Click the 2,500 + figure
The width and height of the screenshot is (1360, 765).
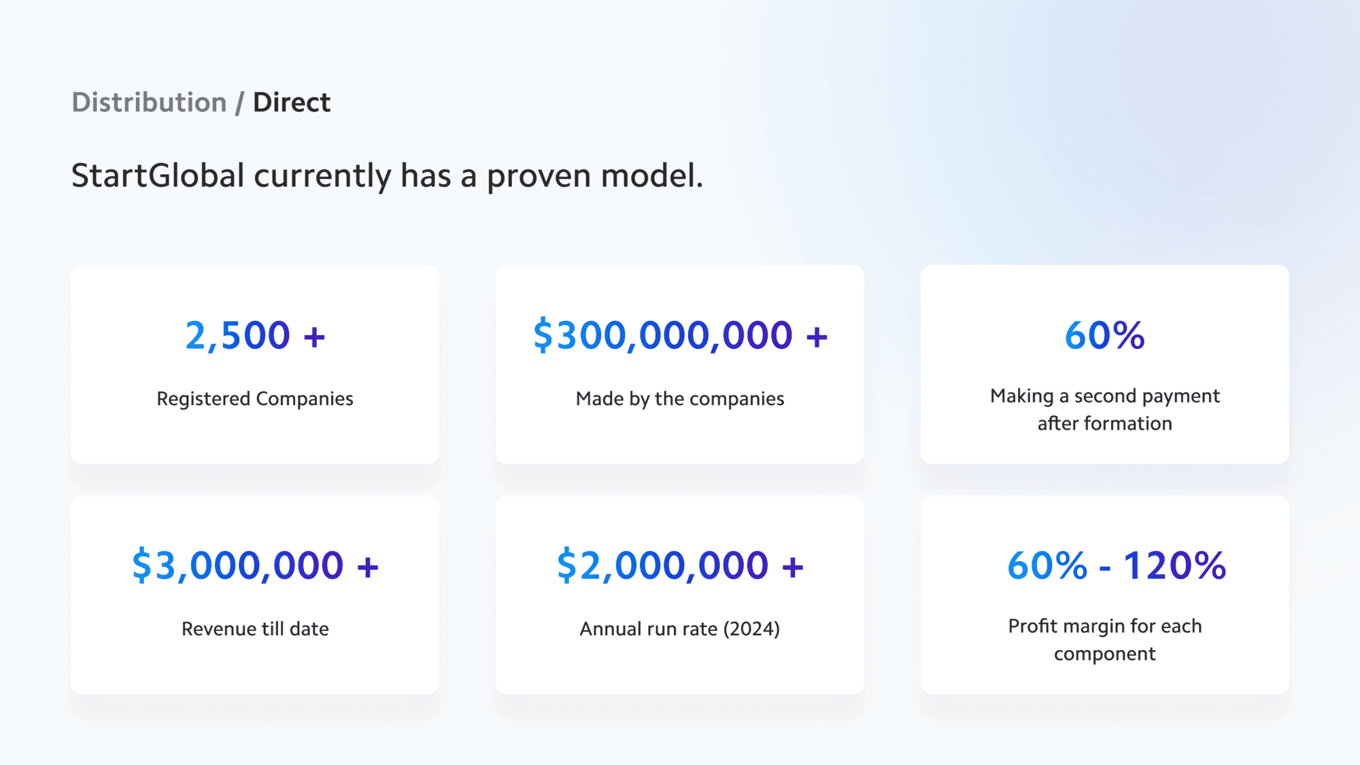pyautogui.click(x=255, y=336)
